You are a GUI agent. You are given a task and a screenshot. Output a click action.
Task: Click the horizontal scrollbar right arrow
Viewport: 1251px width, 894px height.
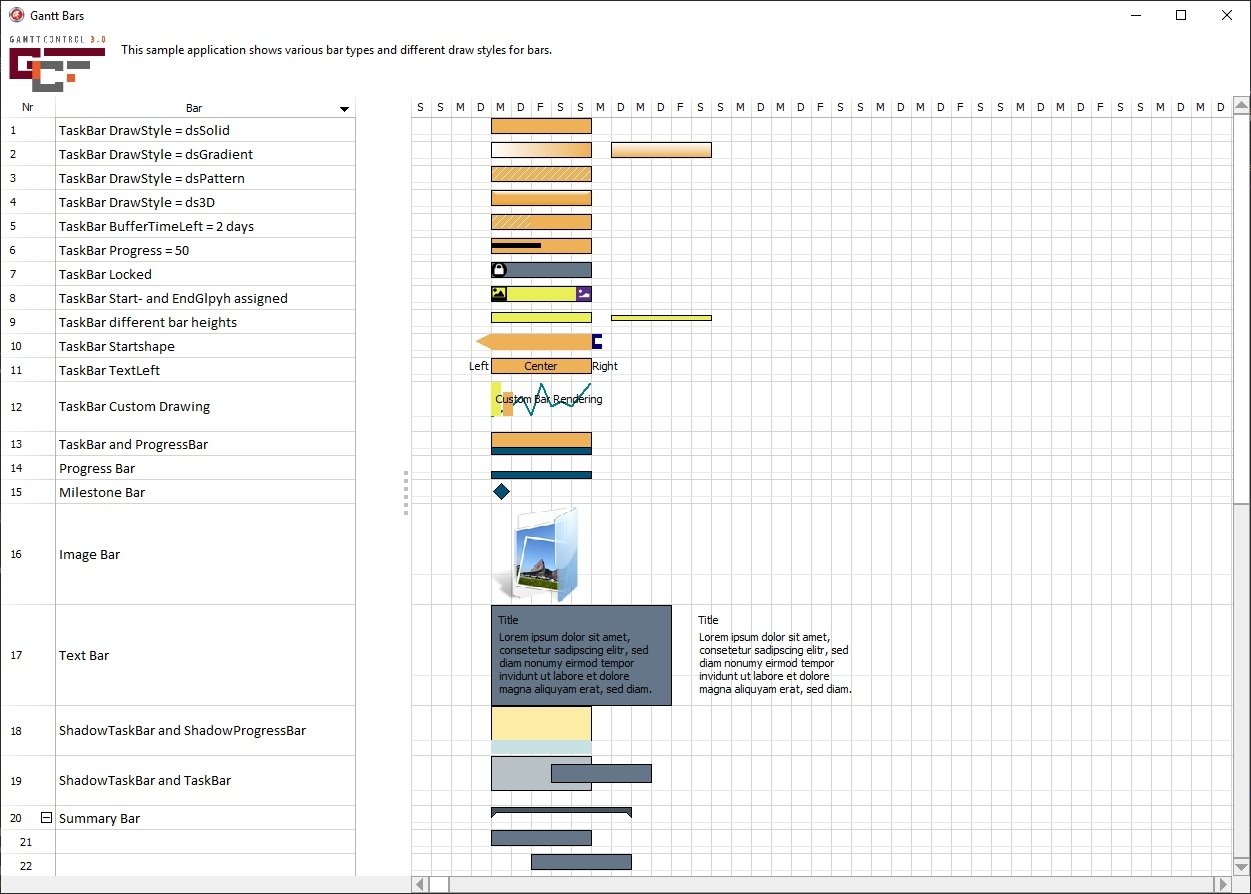pyautogui.click(x=1223, y=884)
